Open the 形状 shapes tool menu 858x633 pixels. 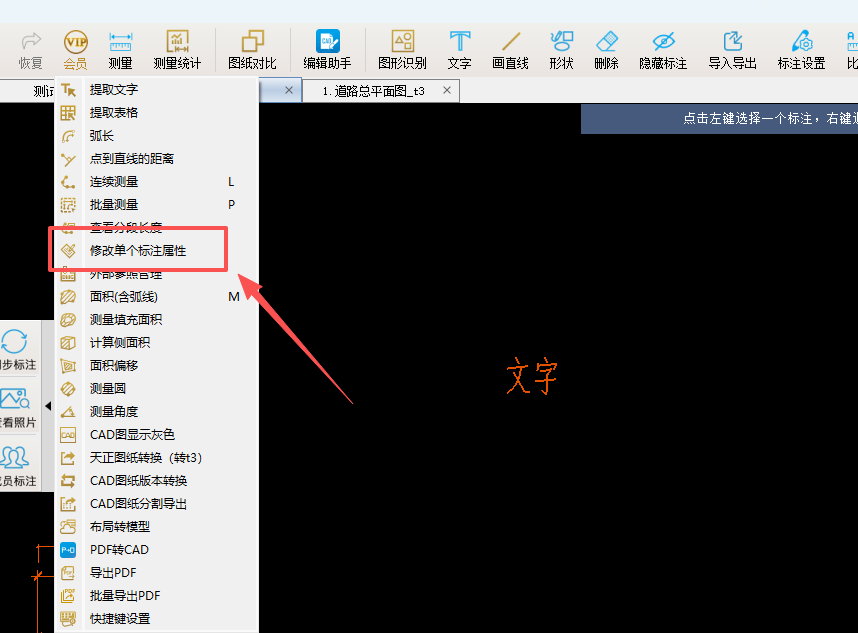click(561, 50)
